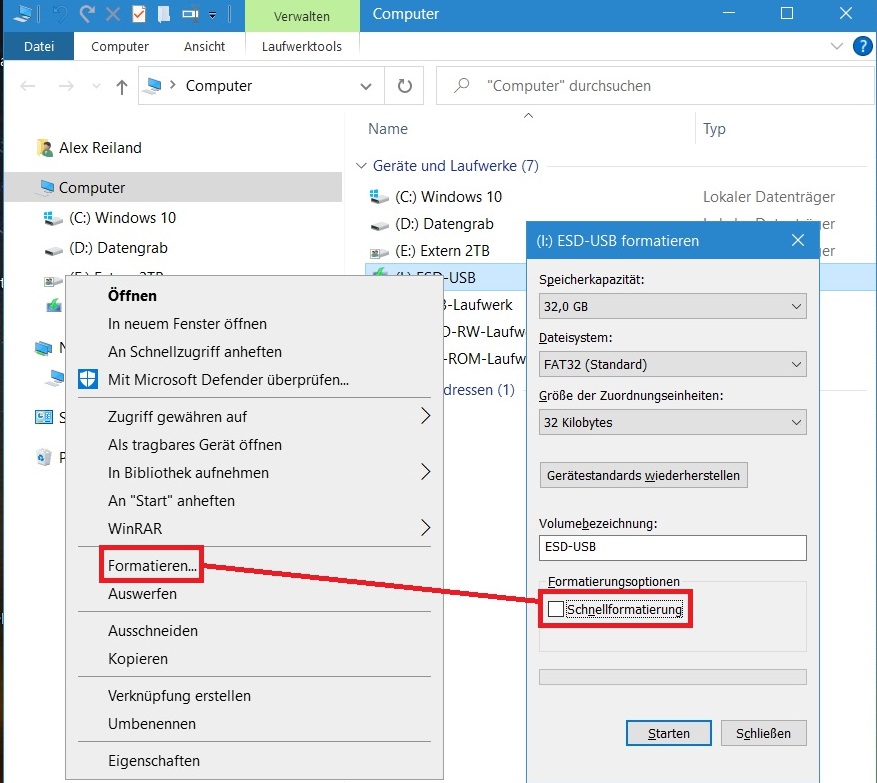
Task: Click the Verwalten contextual tab
Action: (301, 16)
